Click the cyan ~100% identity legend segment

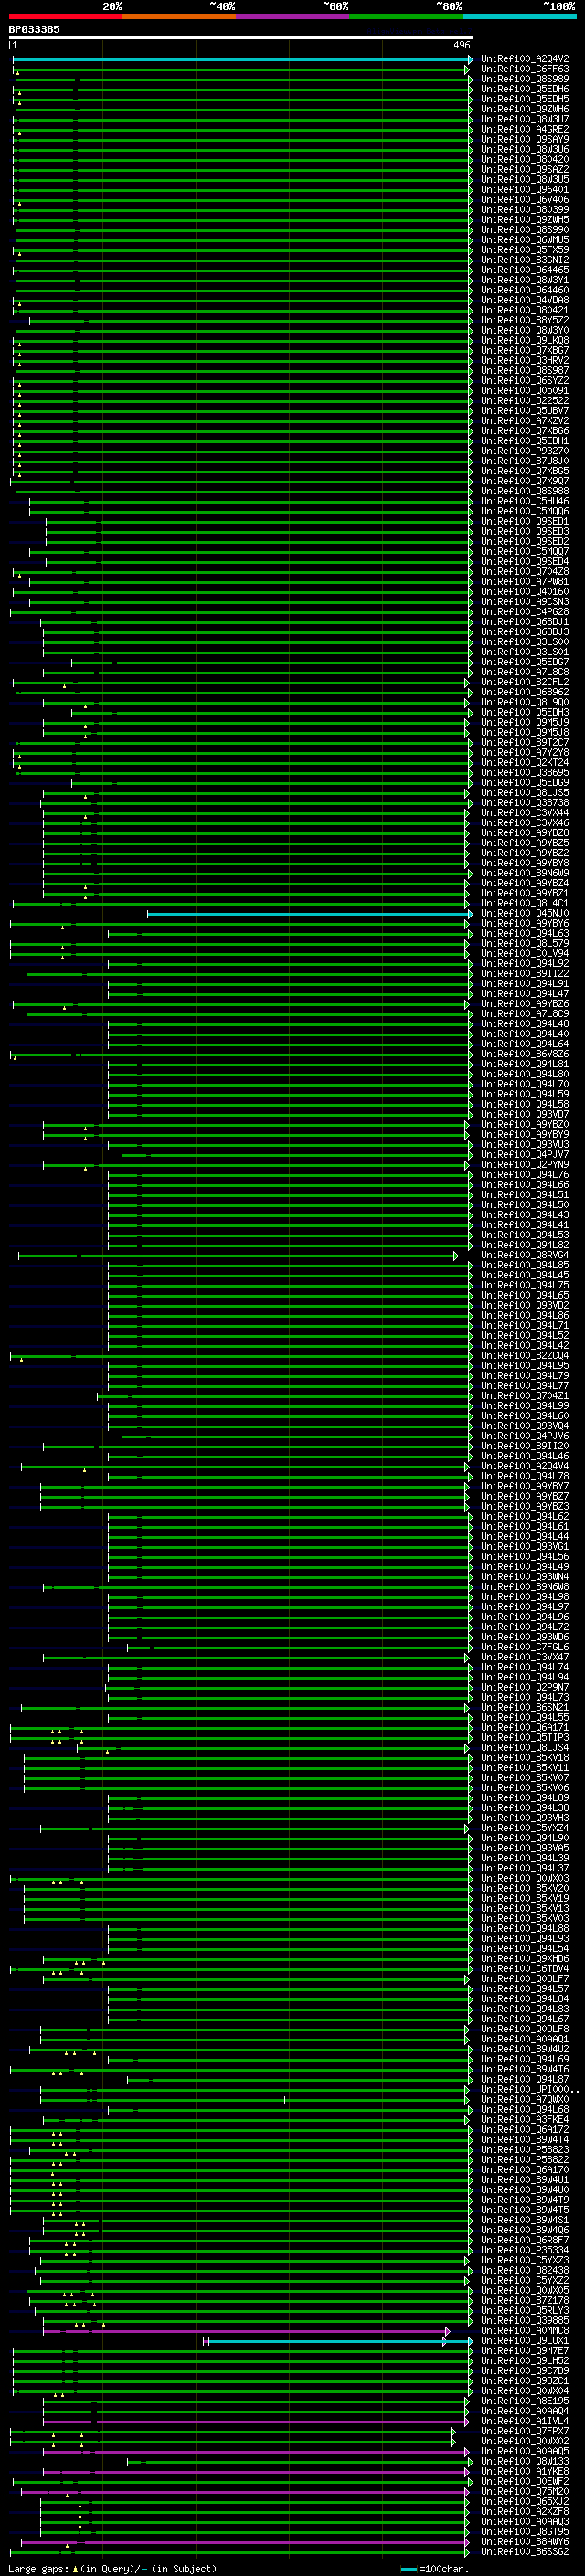[x=520, y=16]
